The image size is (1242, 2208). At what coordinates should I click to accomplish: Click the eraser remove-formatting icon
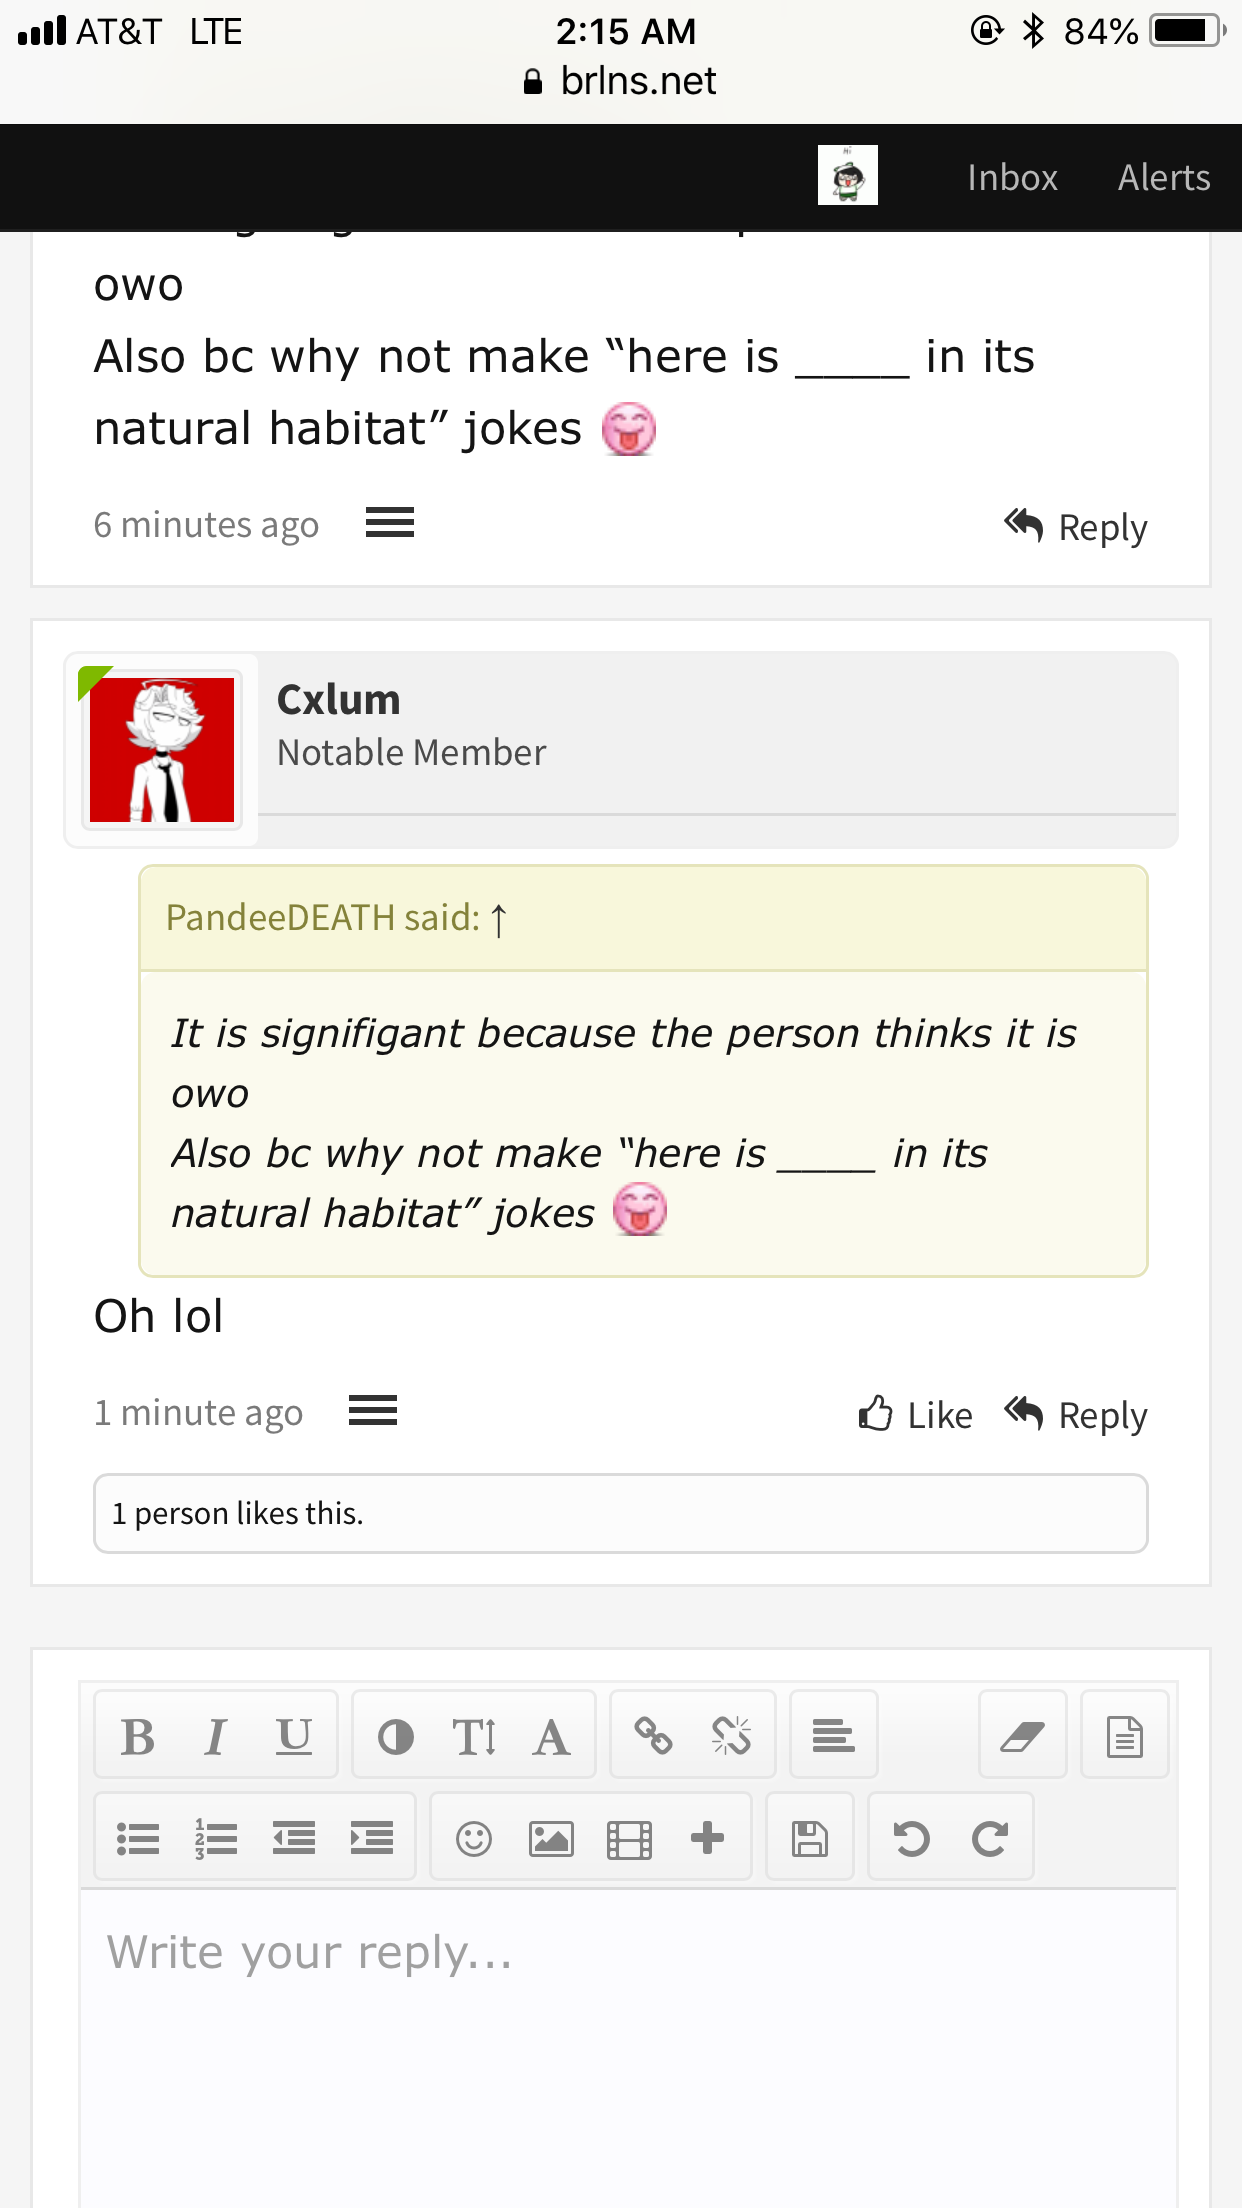tap(1022, 1736)
